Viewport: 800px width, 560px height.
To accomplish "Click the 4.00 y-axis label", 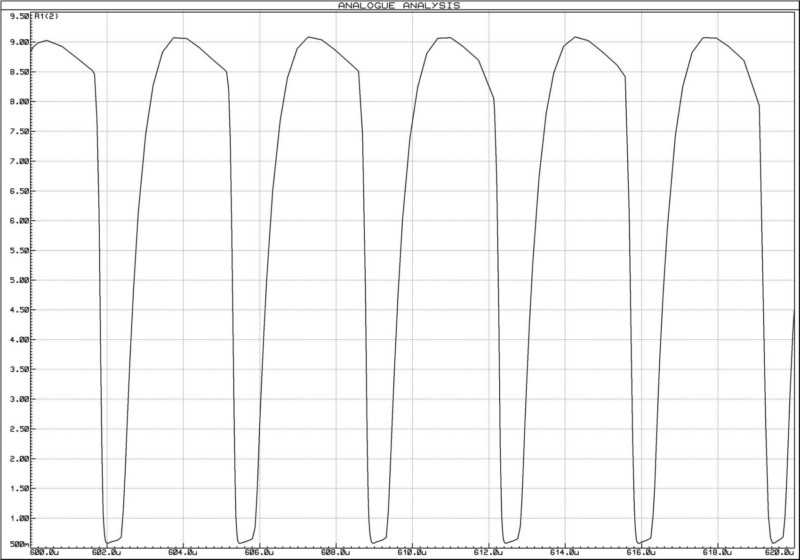I will tap(19, 340).
